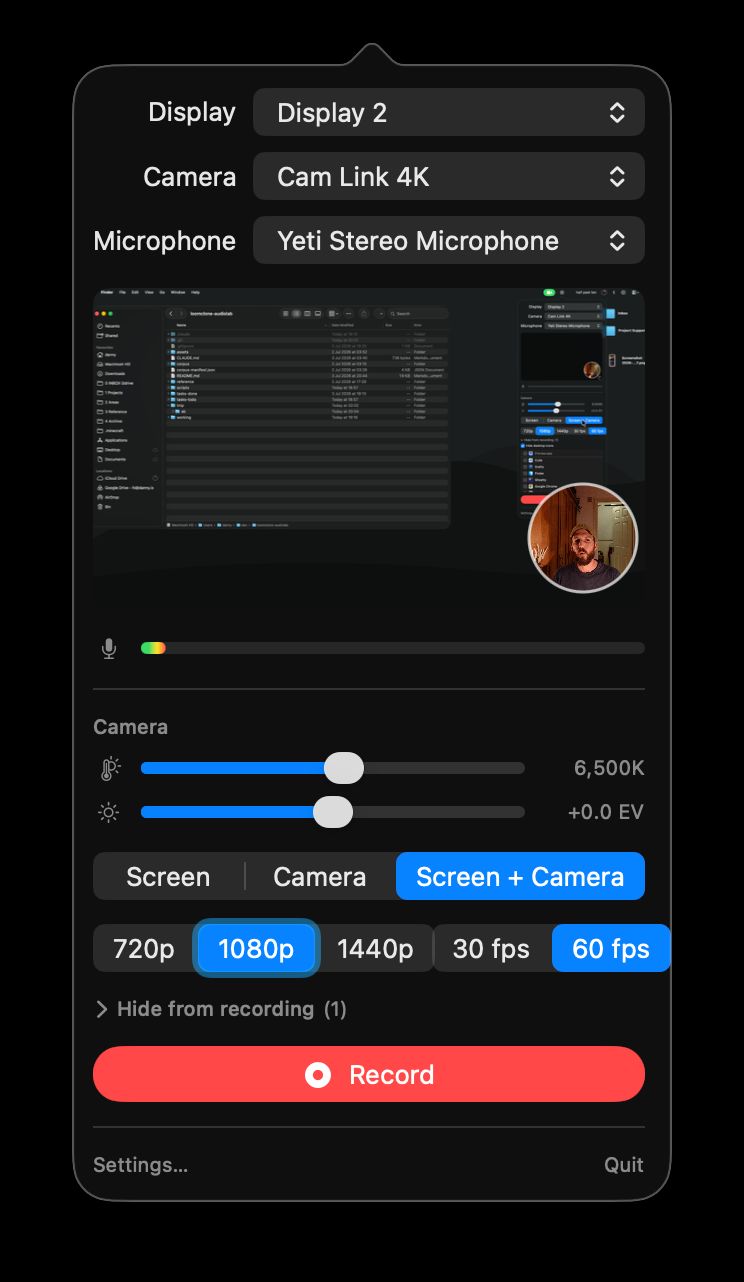The width and height of the screenshot is (744, 1282).
Task: Quit the recorder app
Action: coord(624,1165)
